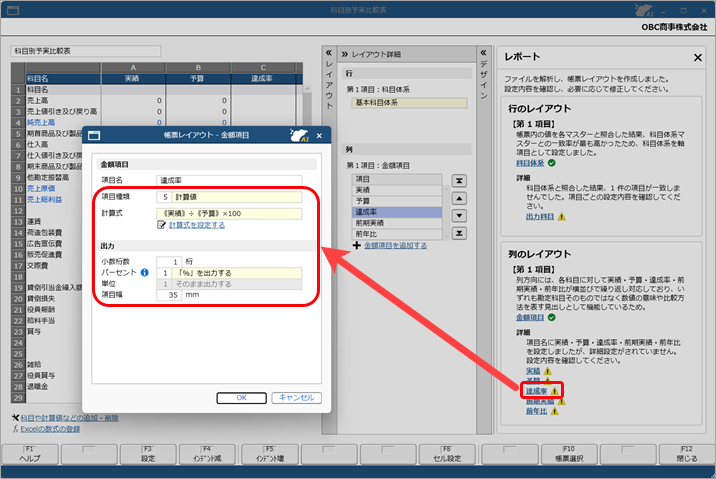Click the 項目幅 field showing 35
The height and width of the screenshot is (479, 716).
pyautogui.click(x=169, y=295)
